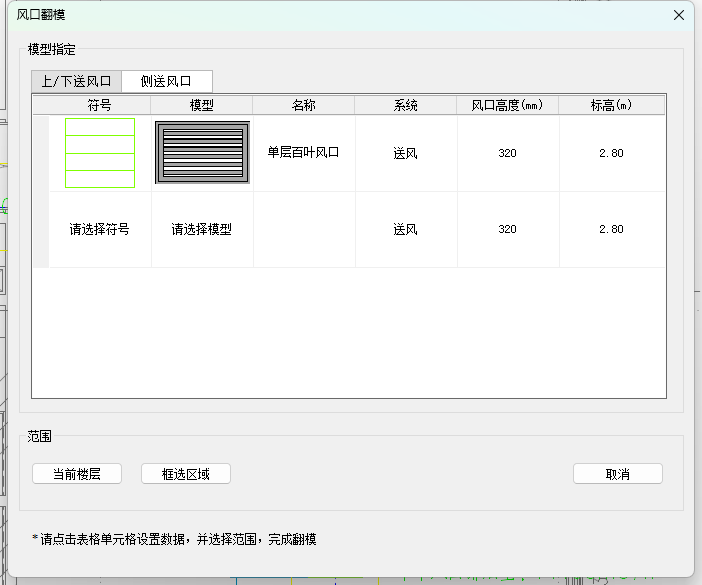702x585 pixels.
Task: Click the 符号 column header
Action: pyautogui.click(x=100, y=105)
